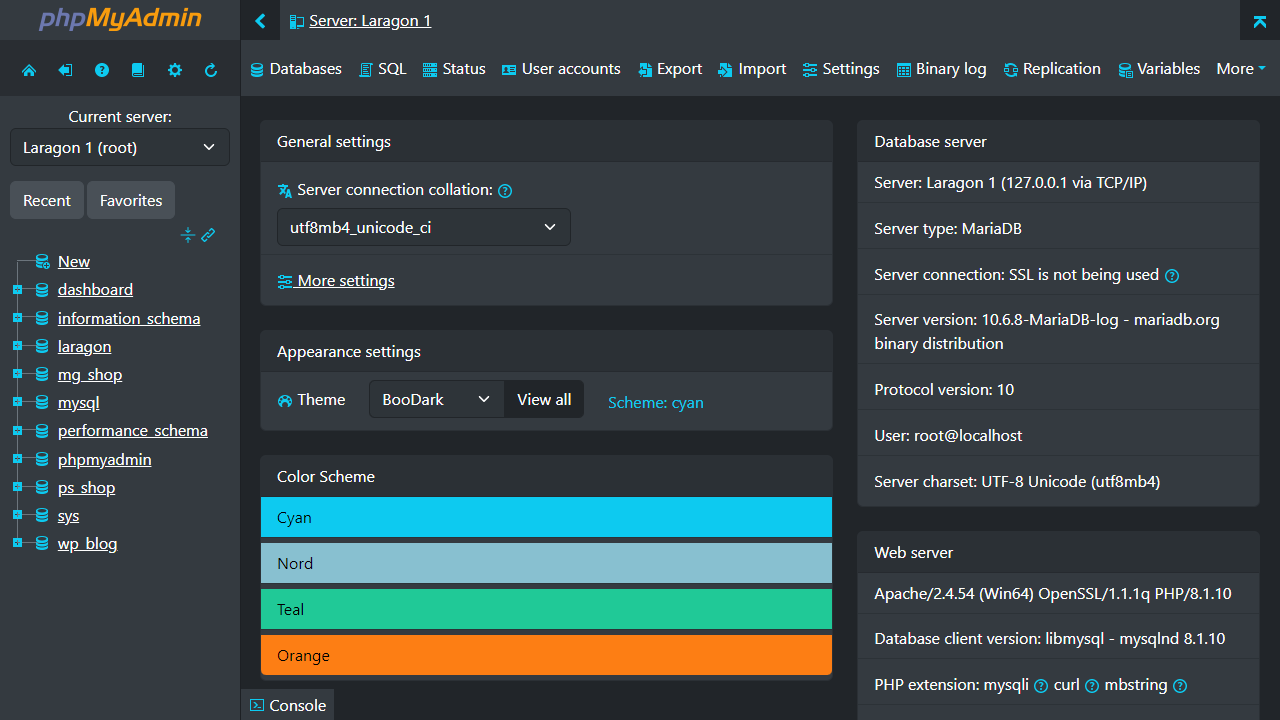Open the Console panel
This screenshot has width=1280, height=720.
click(x=287, y=705)
